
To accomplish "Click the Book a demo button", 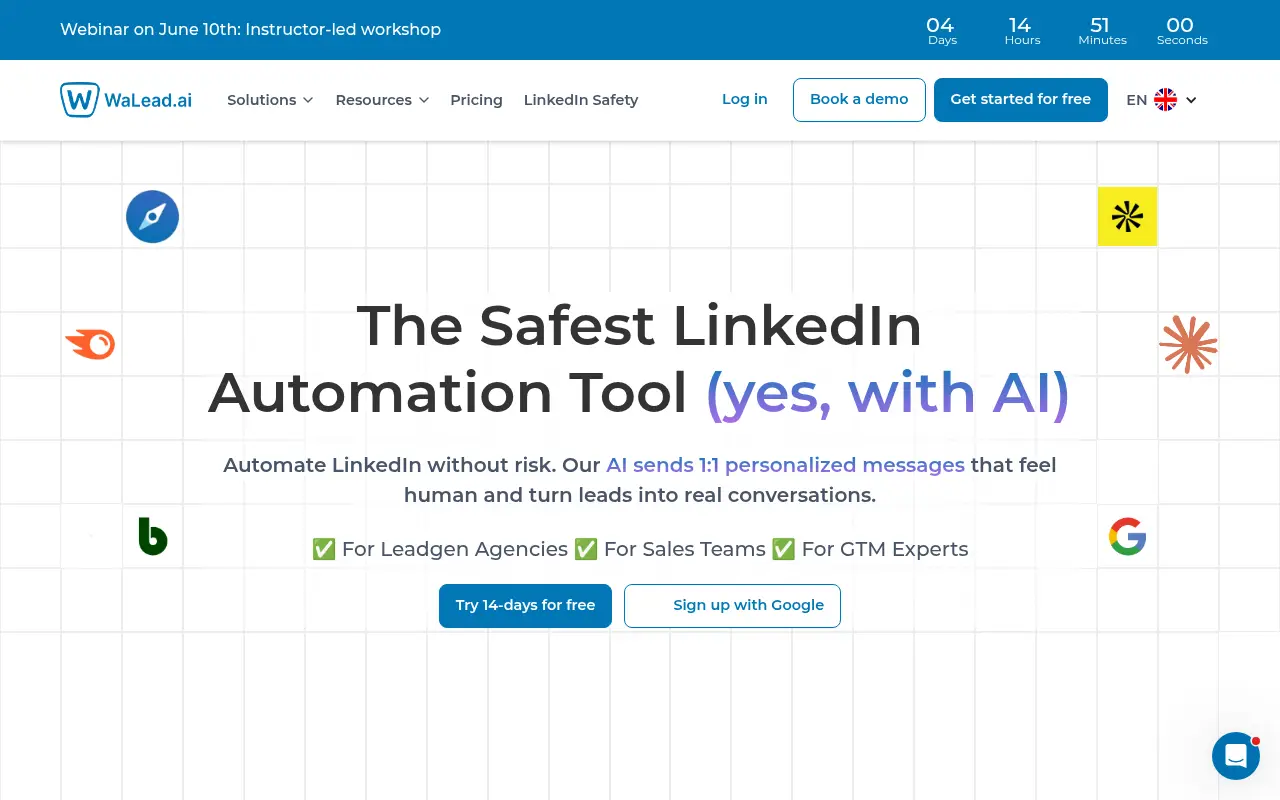I will click(859, 100).
